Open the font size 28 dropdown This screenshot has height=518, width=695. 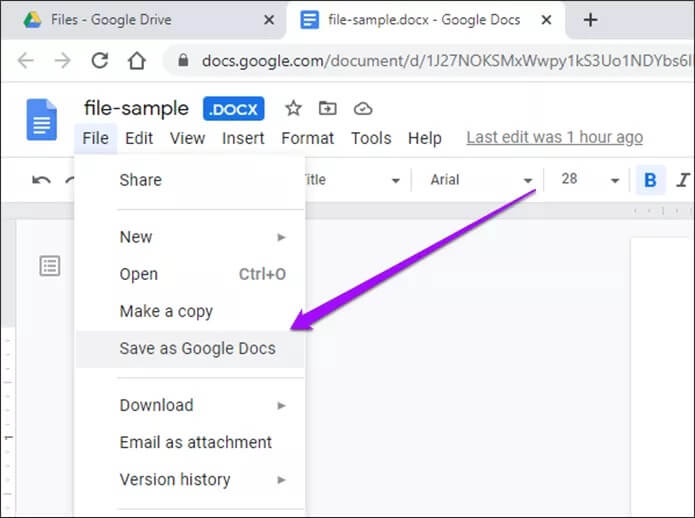[590, 180]
